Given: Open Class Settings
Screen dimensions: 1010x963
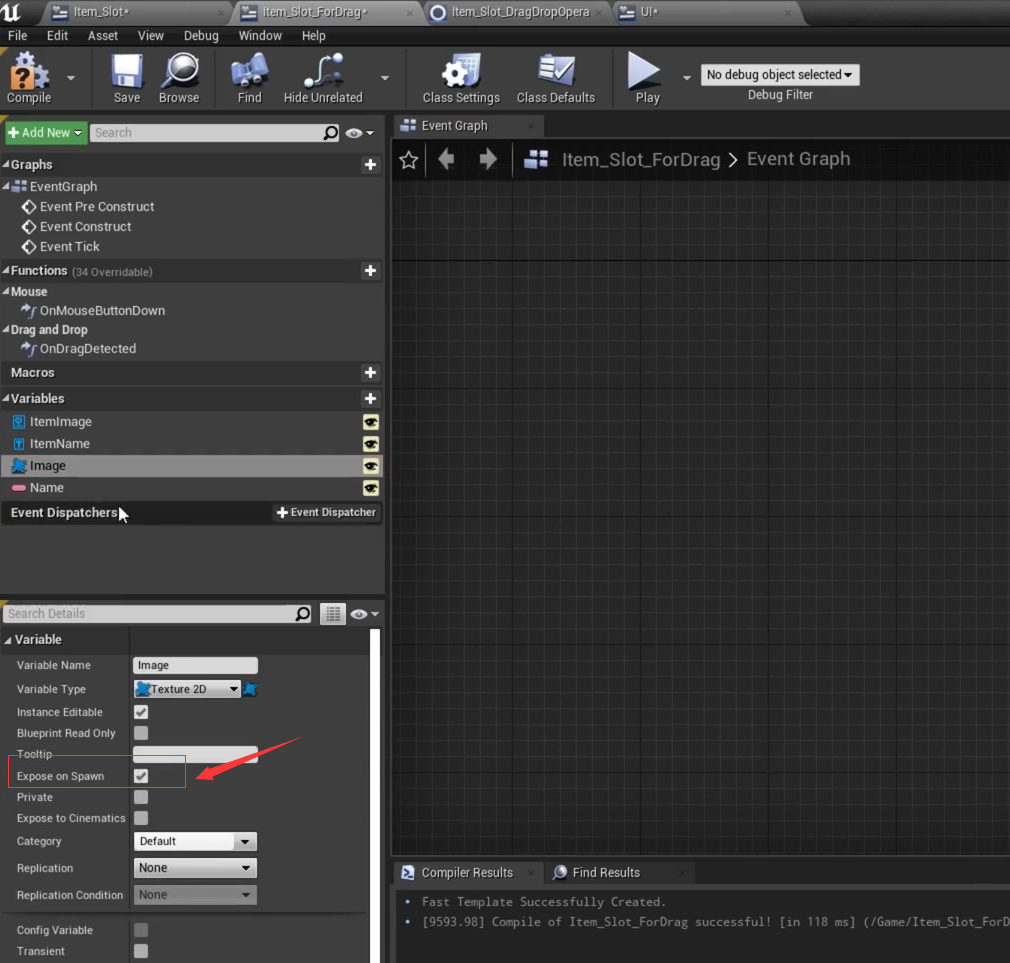Looking at the screenshot, I should tap(461, 78).
